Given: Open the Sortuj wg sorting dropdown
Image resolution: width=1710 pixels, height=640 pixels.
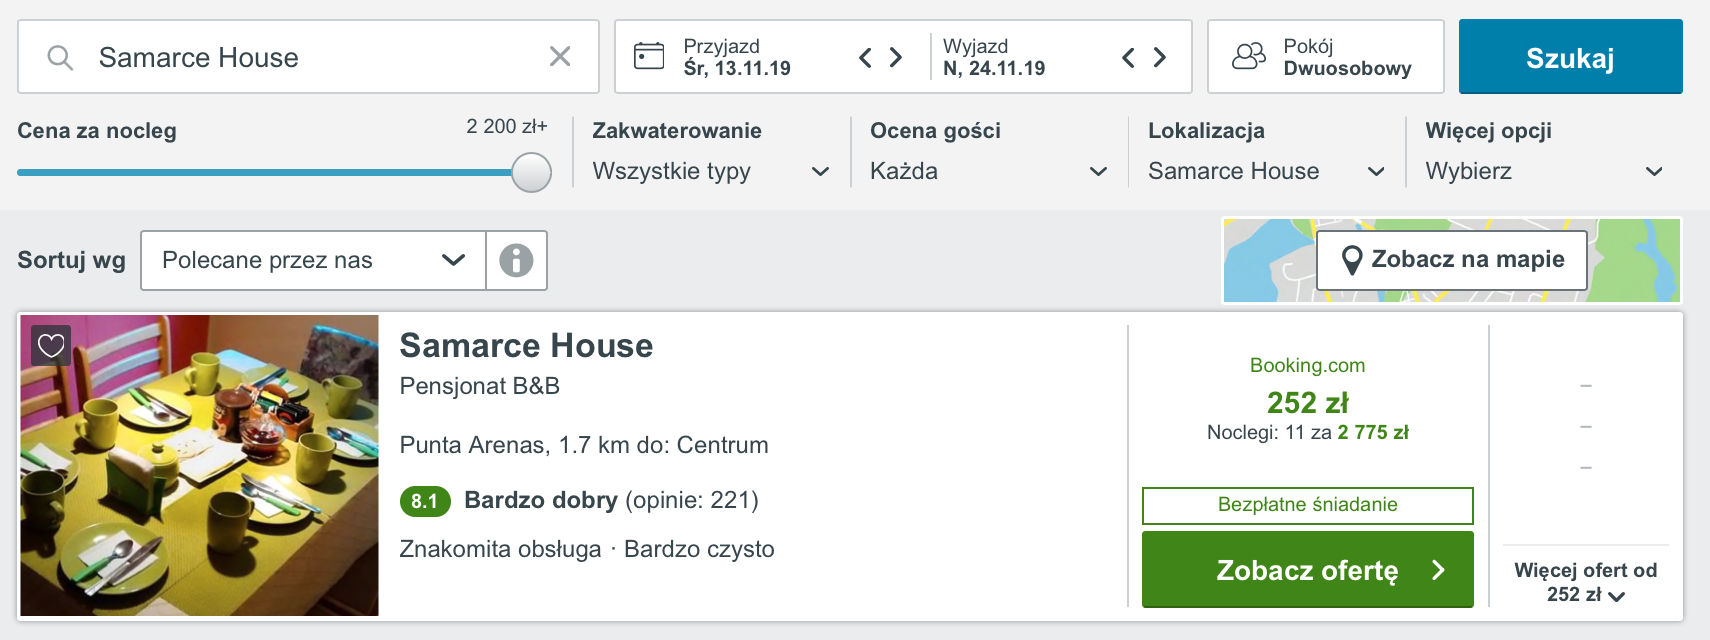Looking at the screenshot, I should (x=313, y=260).
